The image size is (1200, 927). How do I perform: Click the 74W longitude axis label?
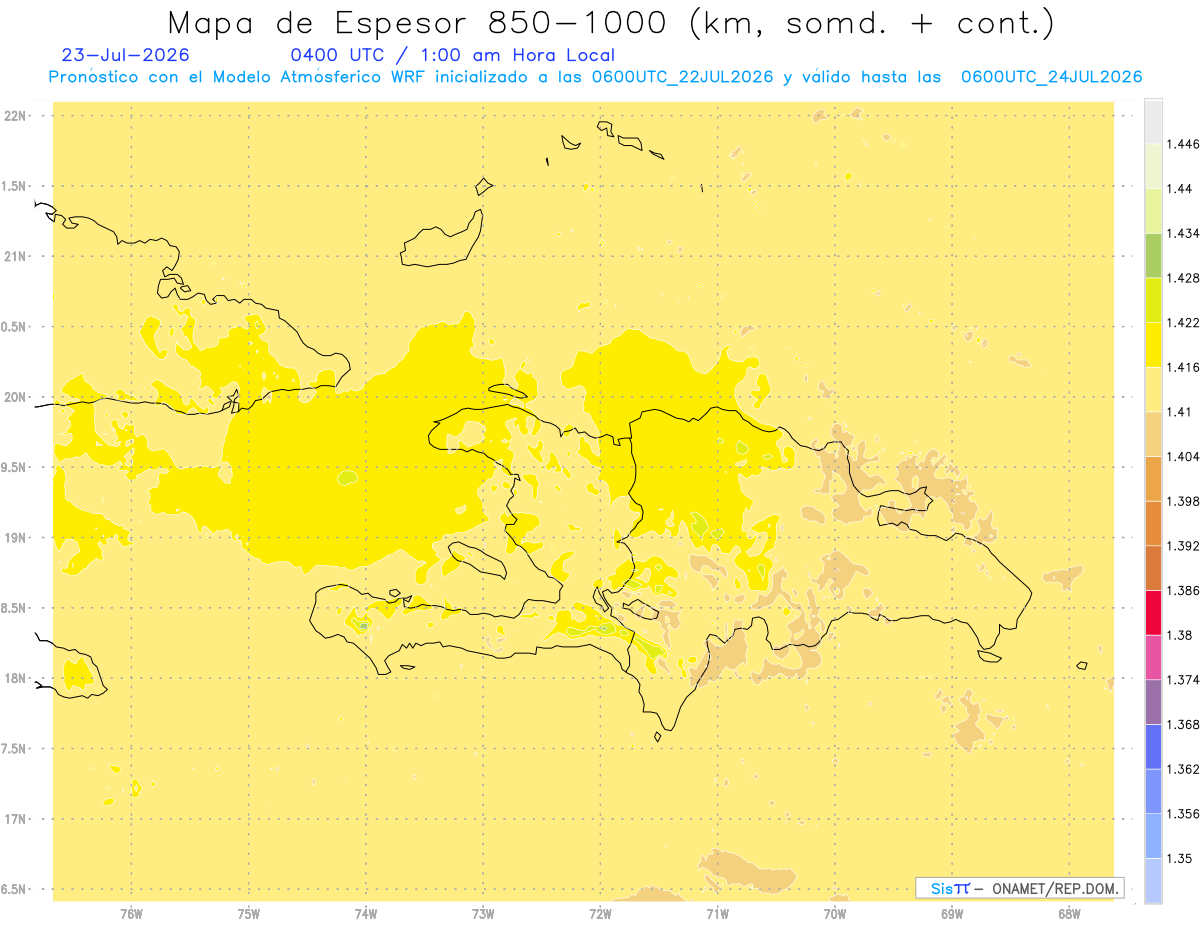[365, 913]
